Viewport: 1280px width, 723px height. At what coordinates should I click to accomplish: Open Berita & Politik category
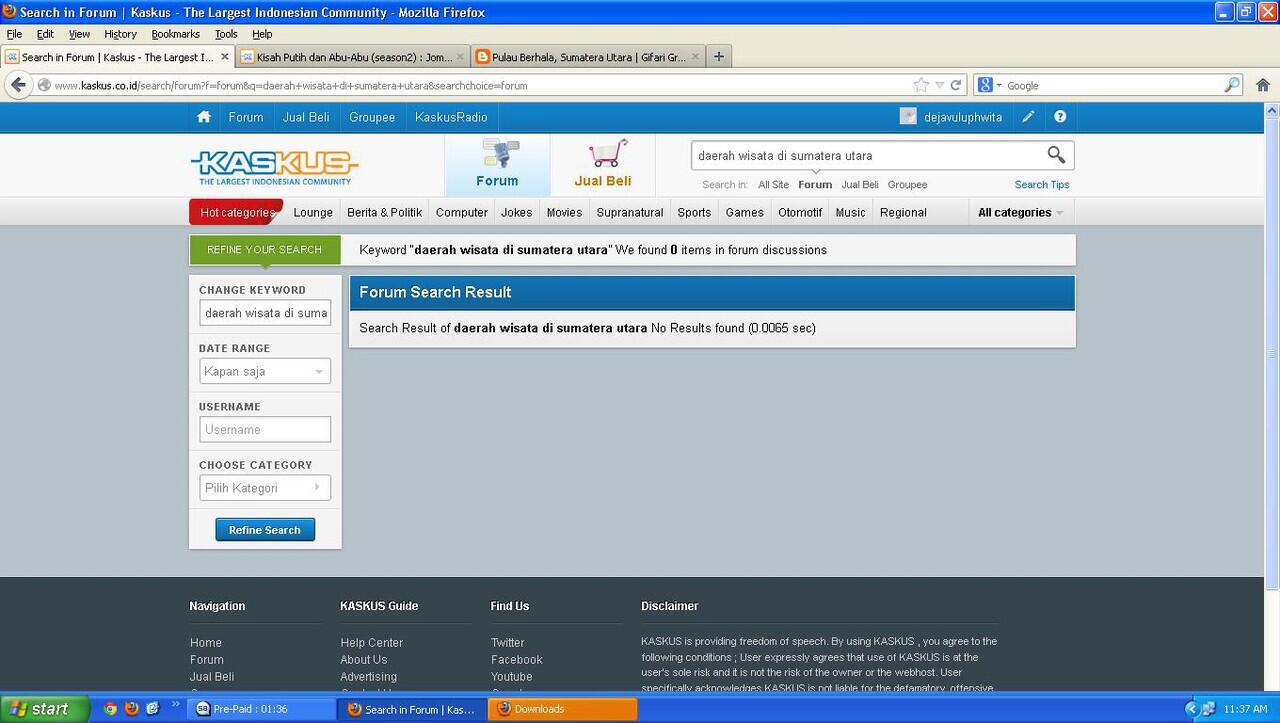384,212
